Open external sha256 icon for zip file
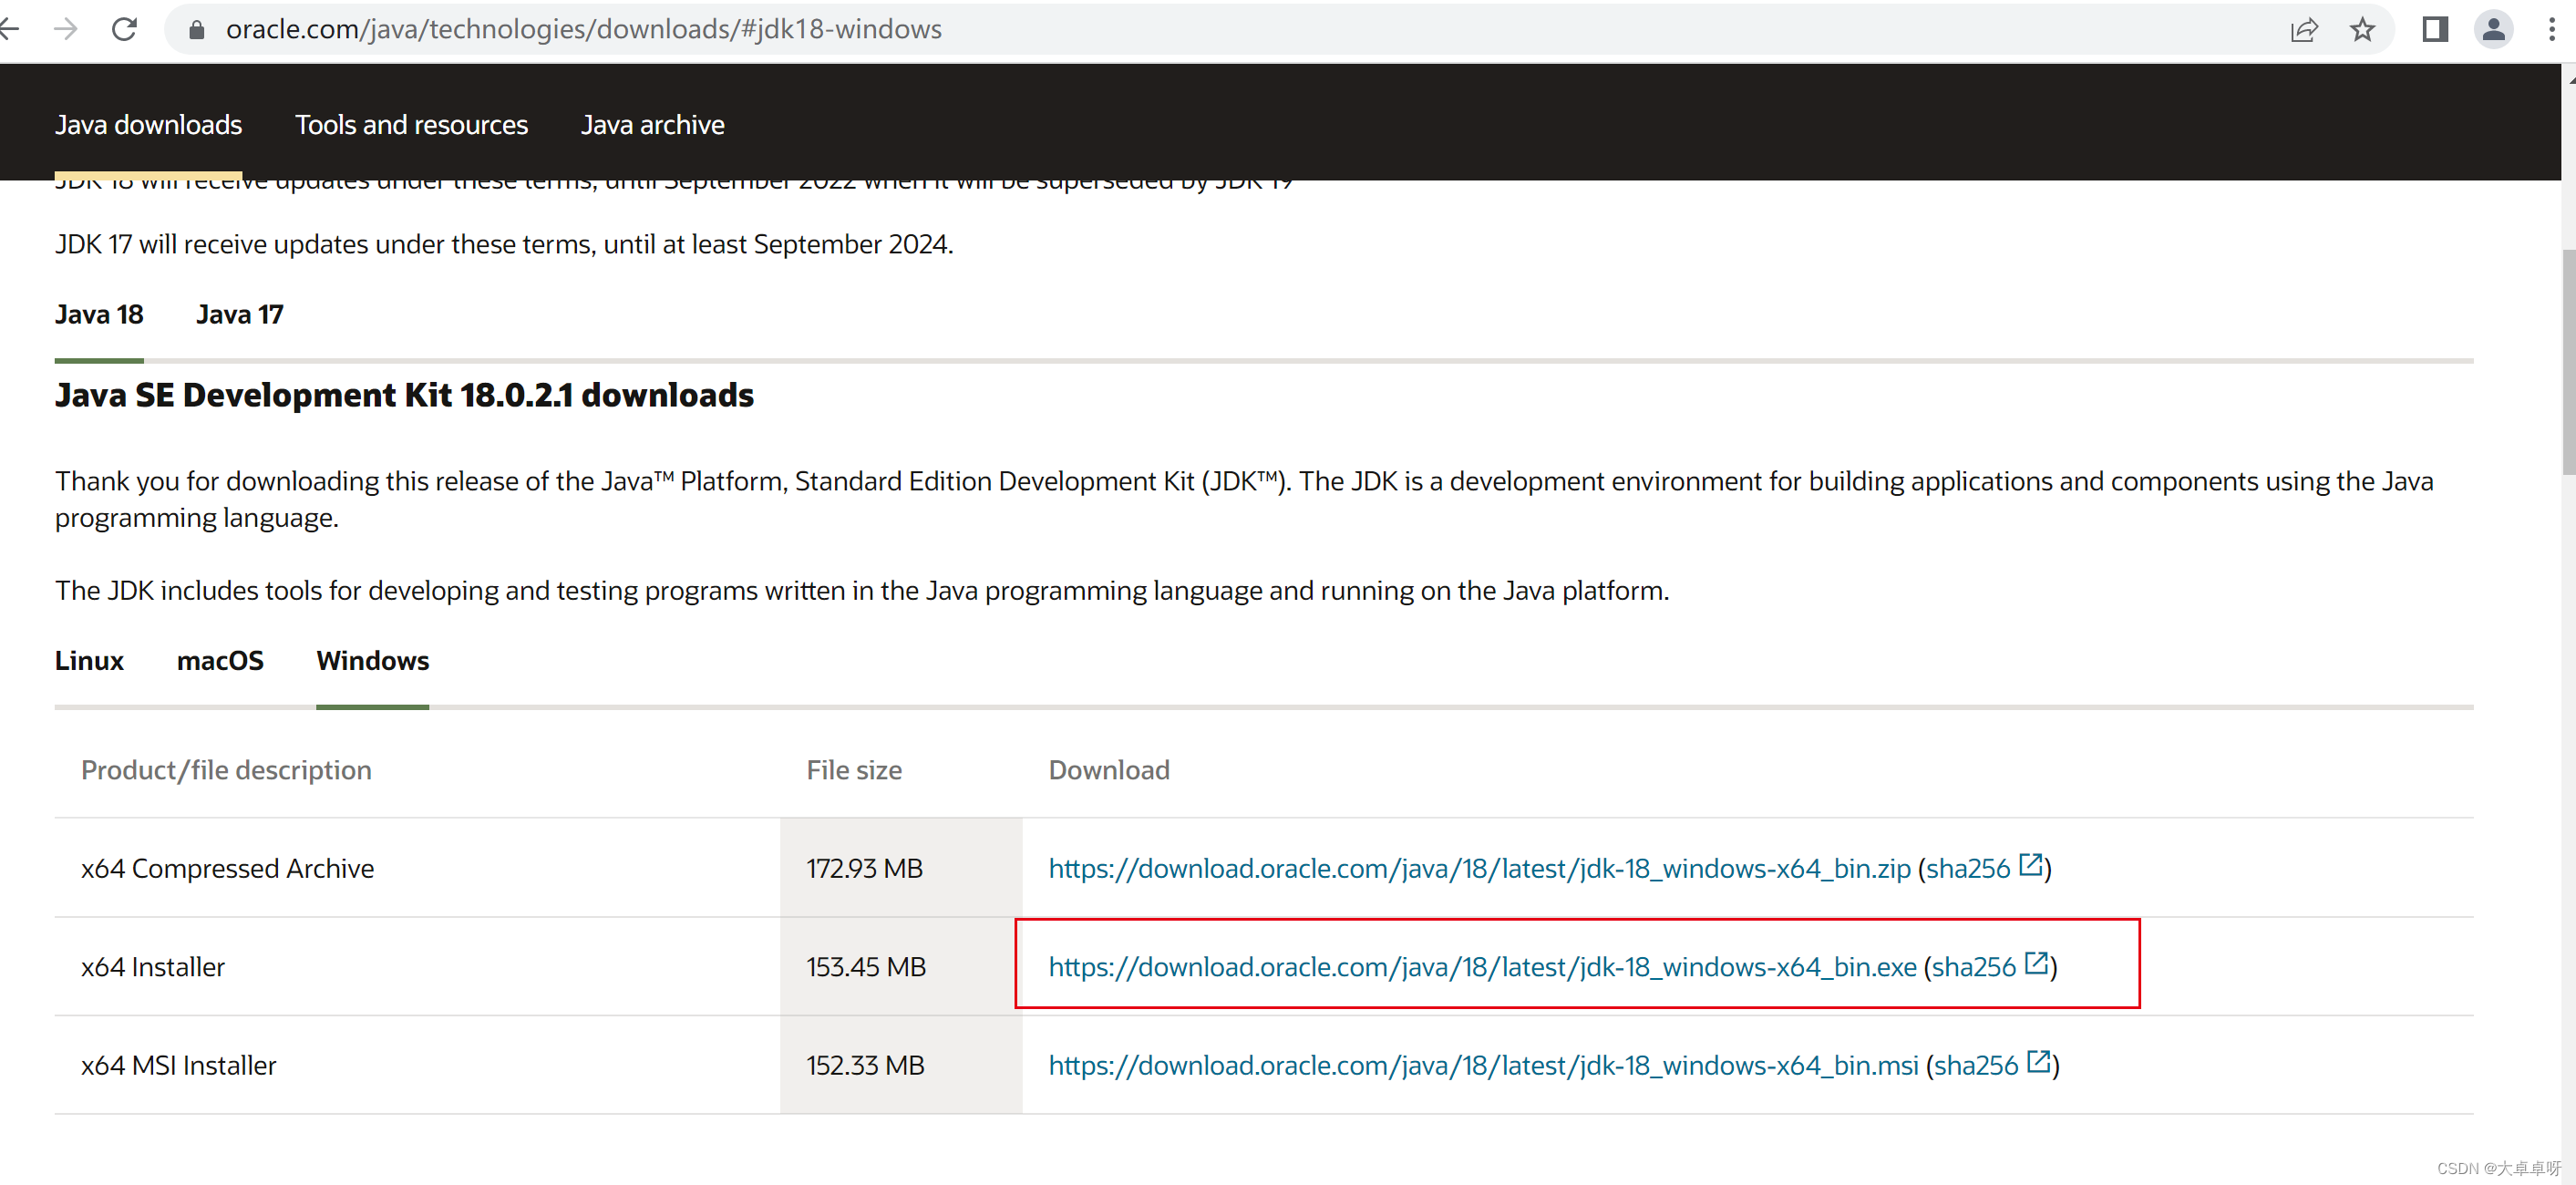 click(x=2030, y=864)
